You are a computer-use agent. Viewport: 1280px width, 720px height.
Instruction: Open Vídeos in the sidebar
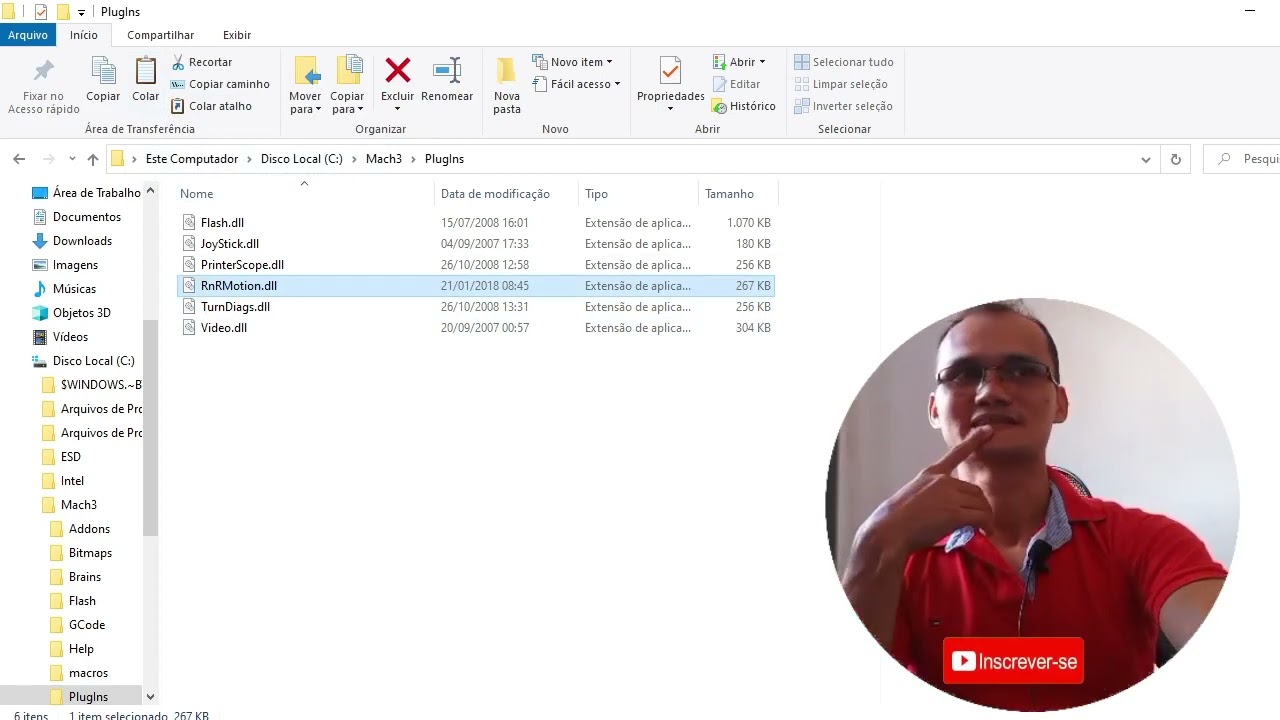[x=60, y=337]
